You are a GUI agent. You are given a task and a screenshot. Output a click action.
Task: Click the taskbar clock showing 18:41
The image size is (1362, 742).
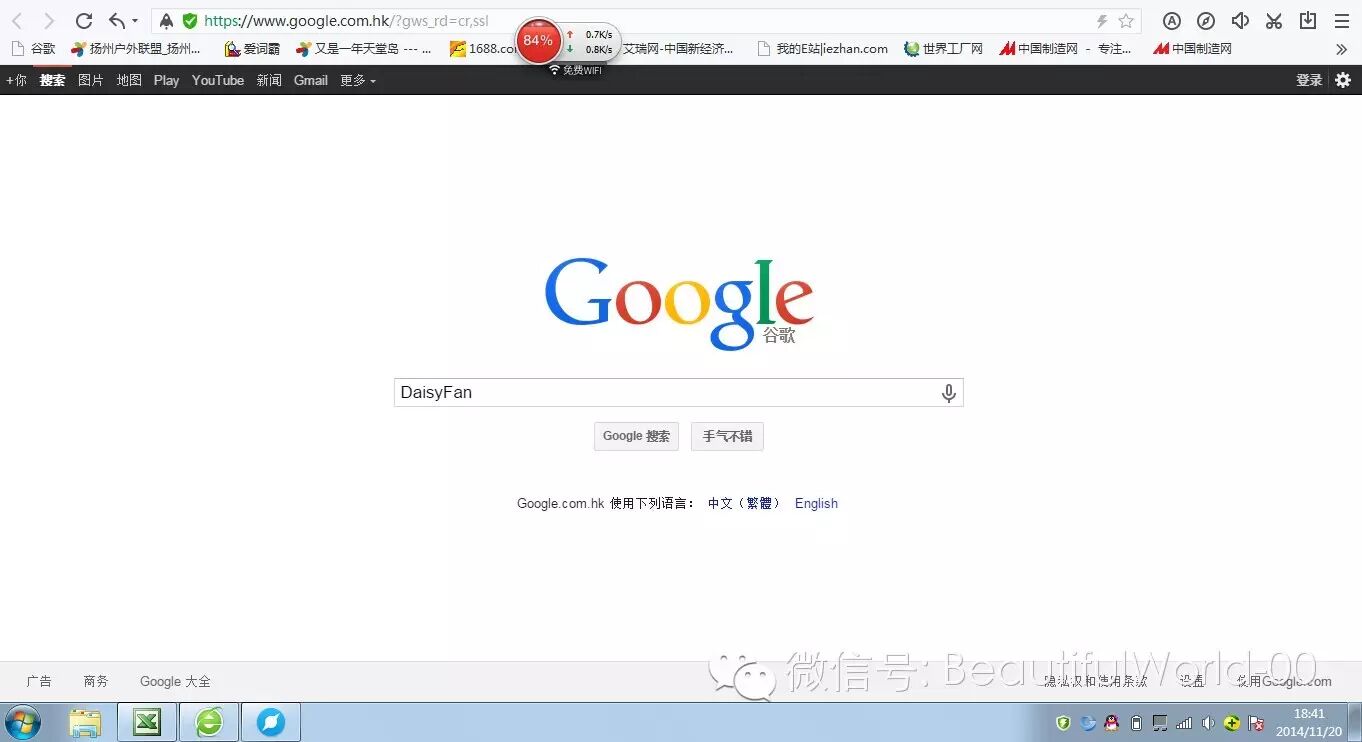[1309, 723]
